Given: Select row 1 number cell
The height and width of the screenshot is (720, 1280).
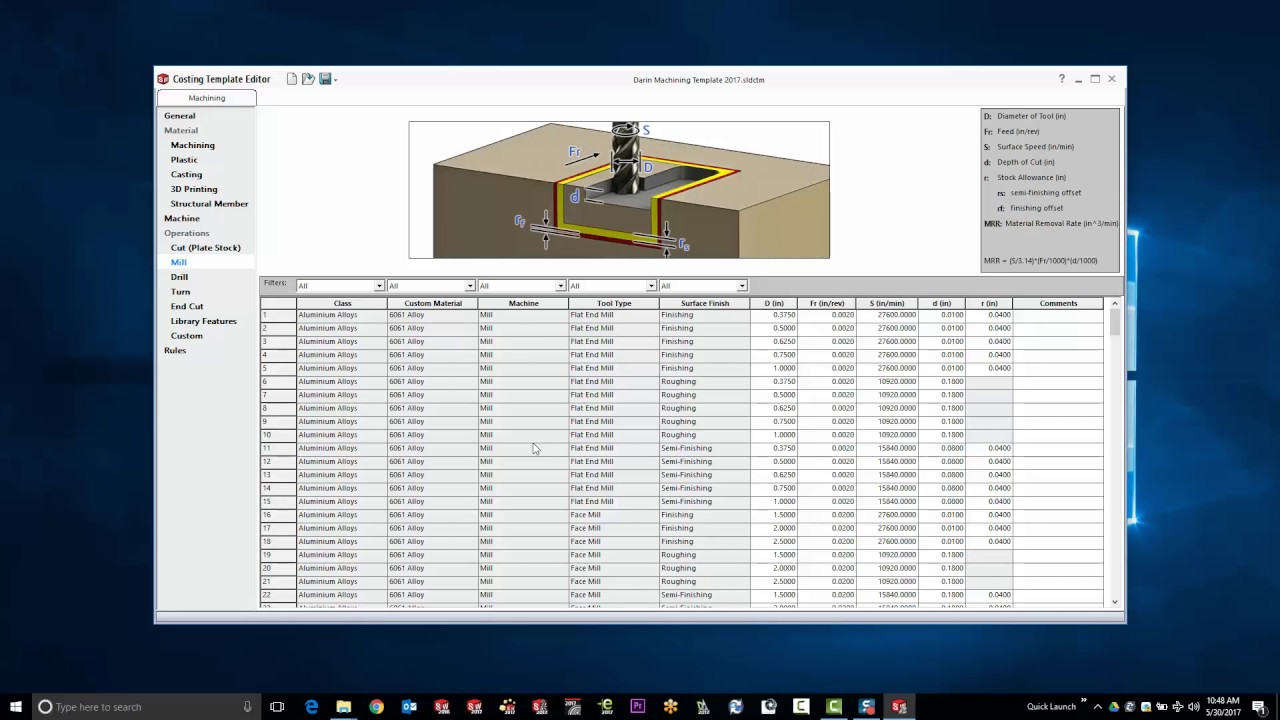Looking at the screenshot, I should (x=278, y=315).
